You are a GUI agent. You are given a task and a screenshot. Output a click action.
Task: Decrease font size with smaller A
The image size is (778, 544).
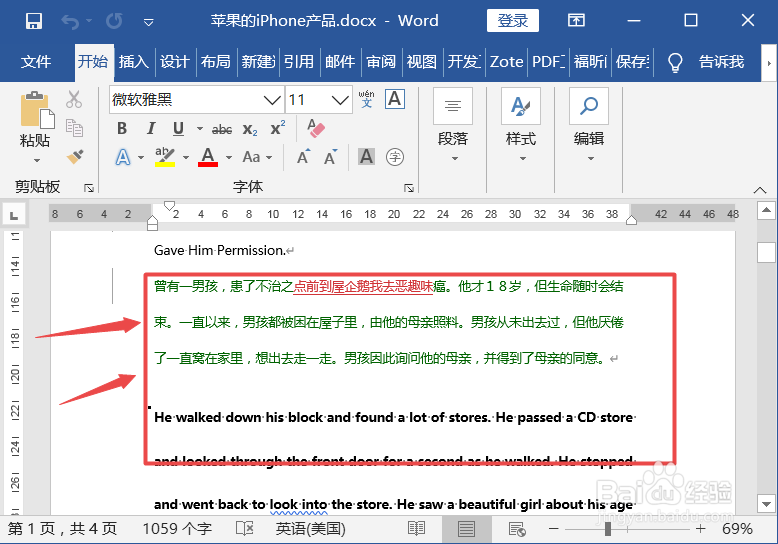pos(330,157)
